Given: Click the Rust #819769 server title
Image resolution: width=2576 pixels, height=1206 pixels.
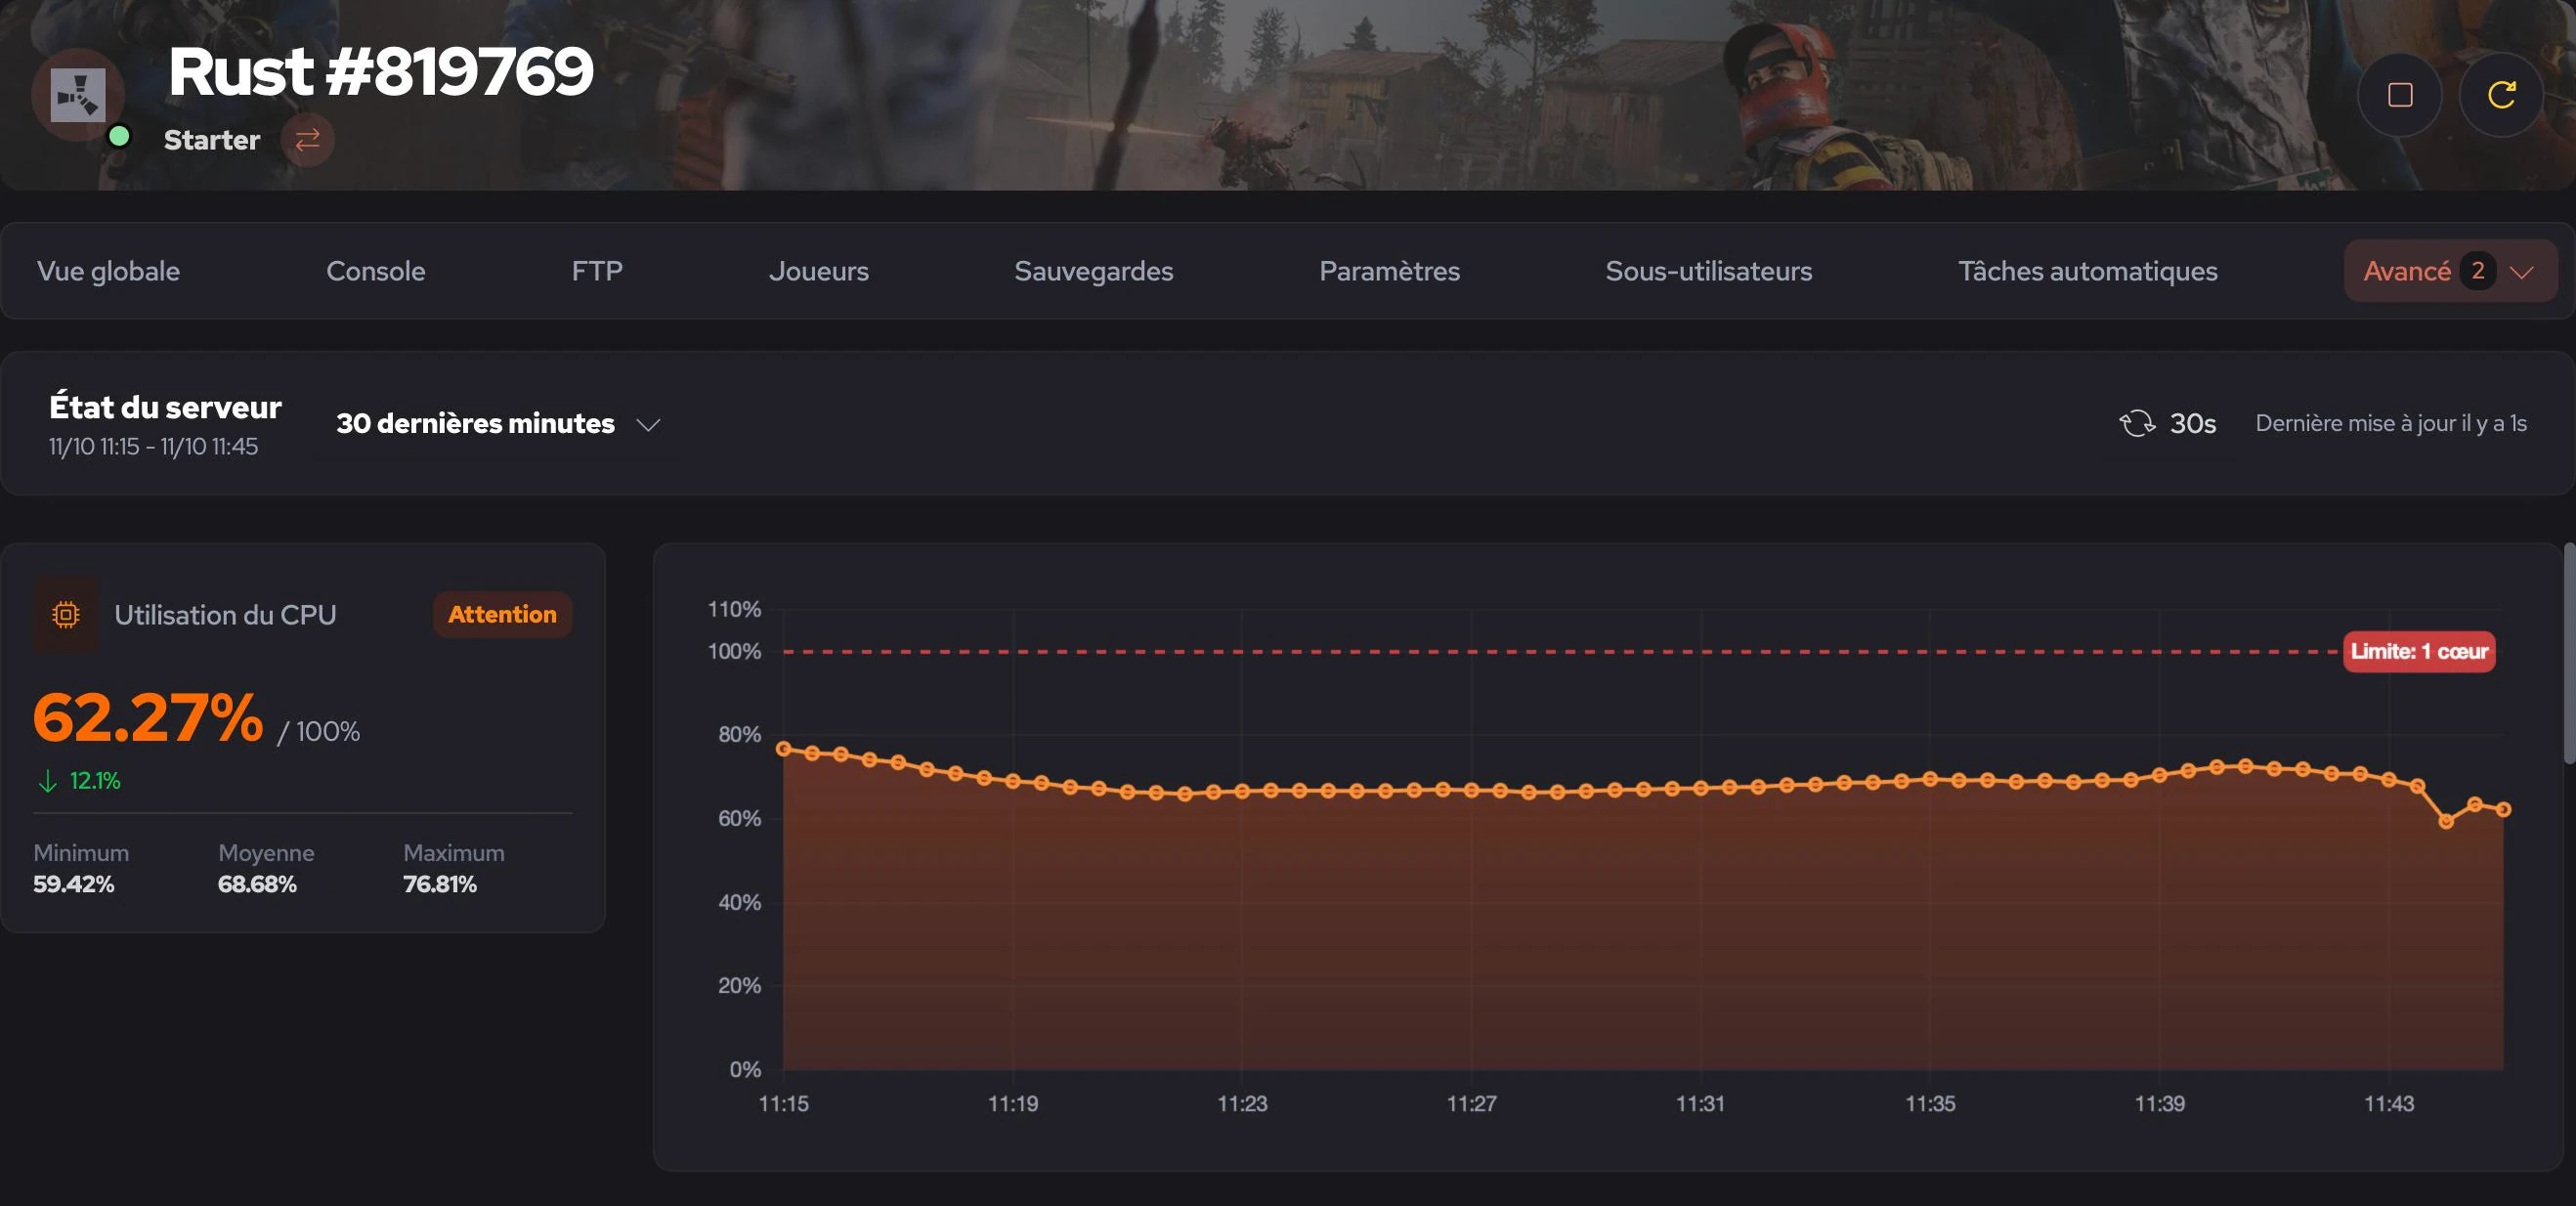Looking at the screenshot, I should point(380,71).
